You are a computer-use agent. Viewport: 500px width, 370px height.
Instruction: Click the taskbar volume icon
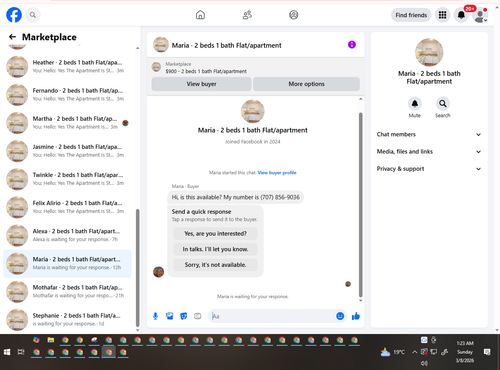coord(424,363)
